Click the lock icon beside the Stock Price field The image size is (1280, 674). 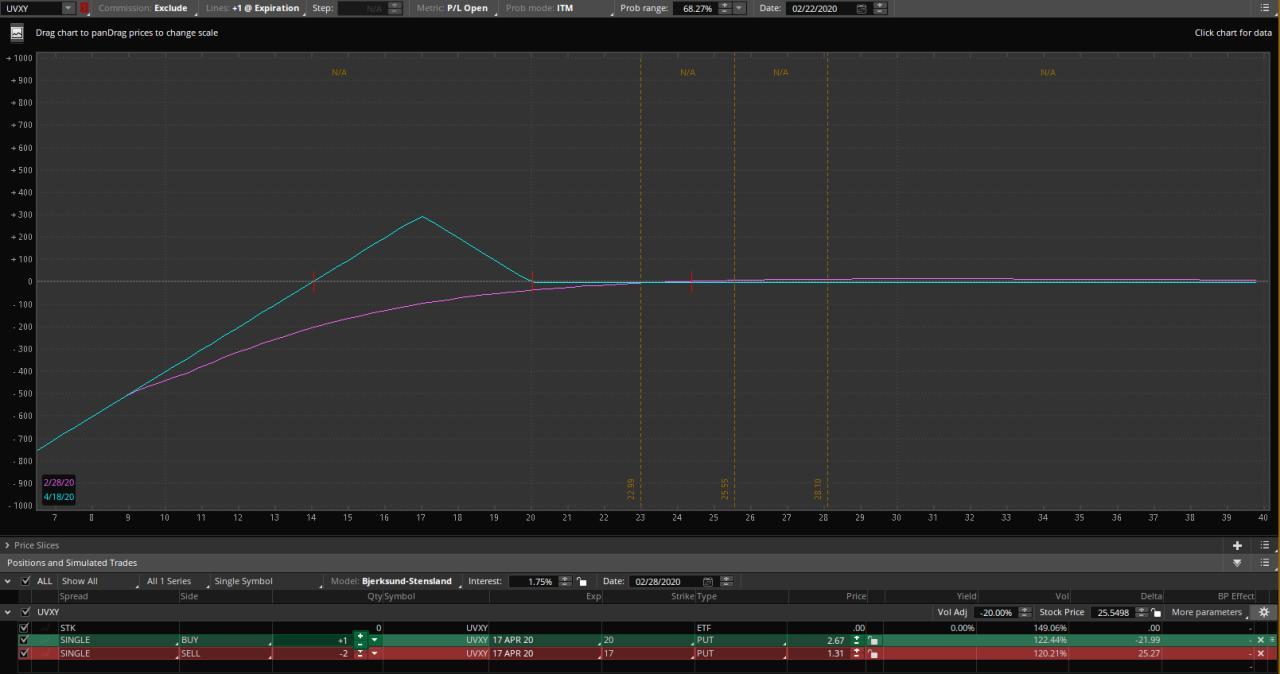(x=1155, y=612)
